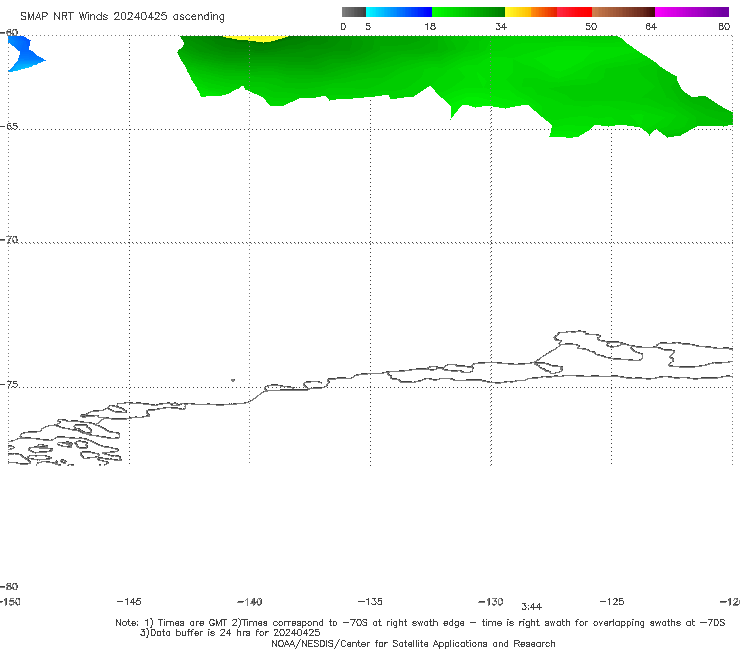Image resolution: width=740 pixels, height=650 pixels.
Task: Click the colorbar label '50'
Action: tap(591, 26)
